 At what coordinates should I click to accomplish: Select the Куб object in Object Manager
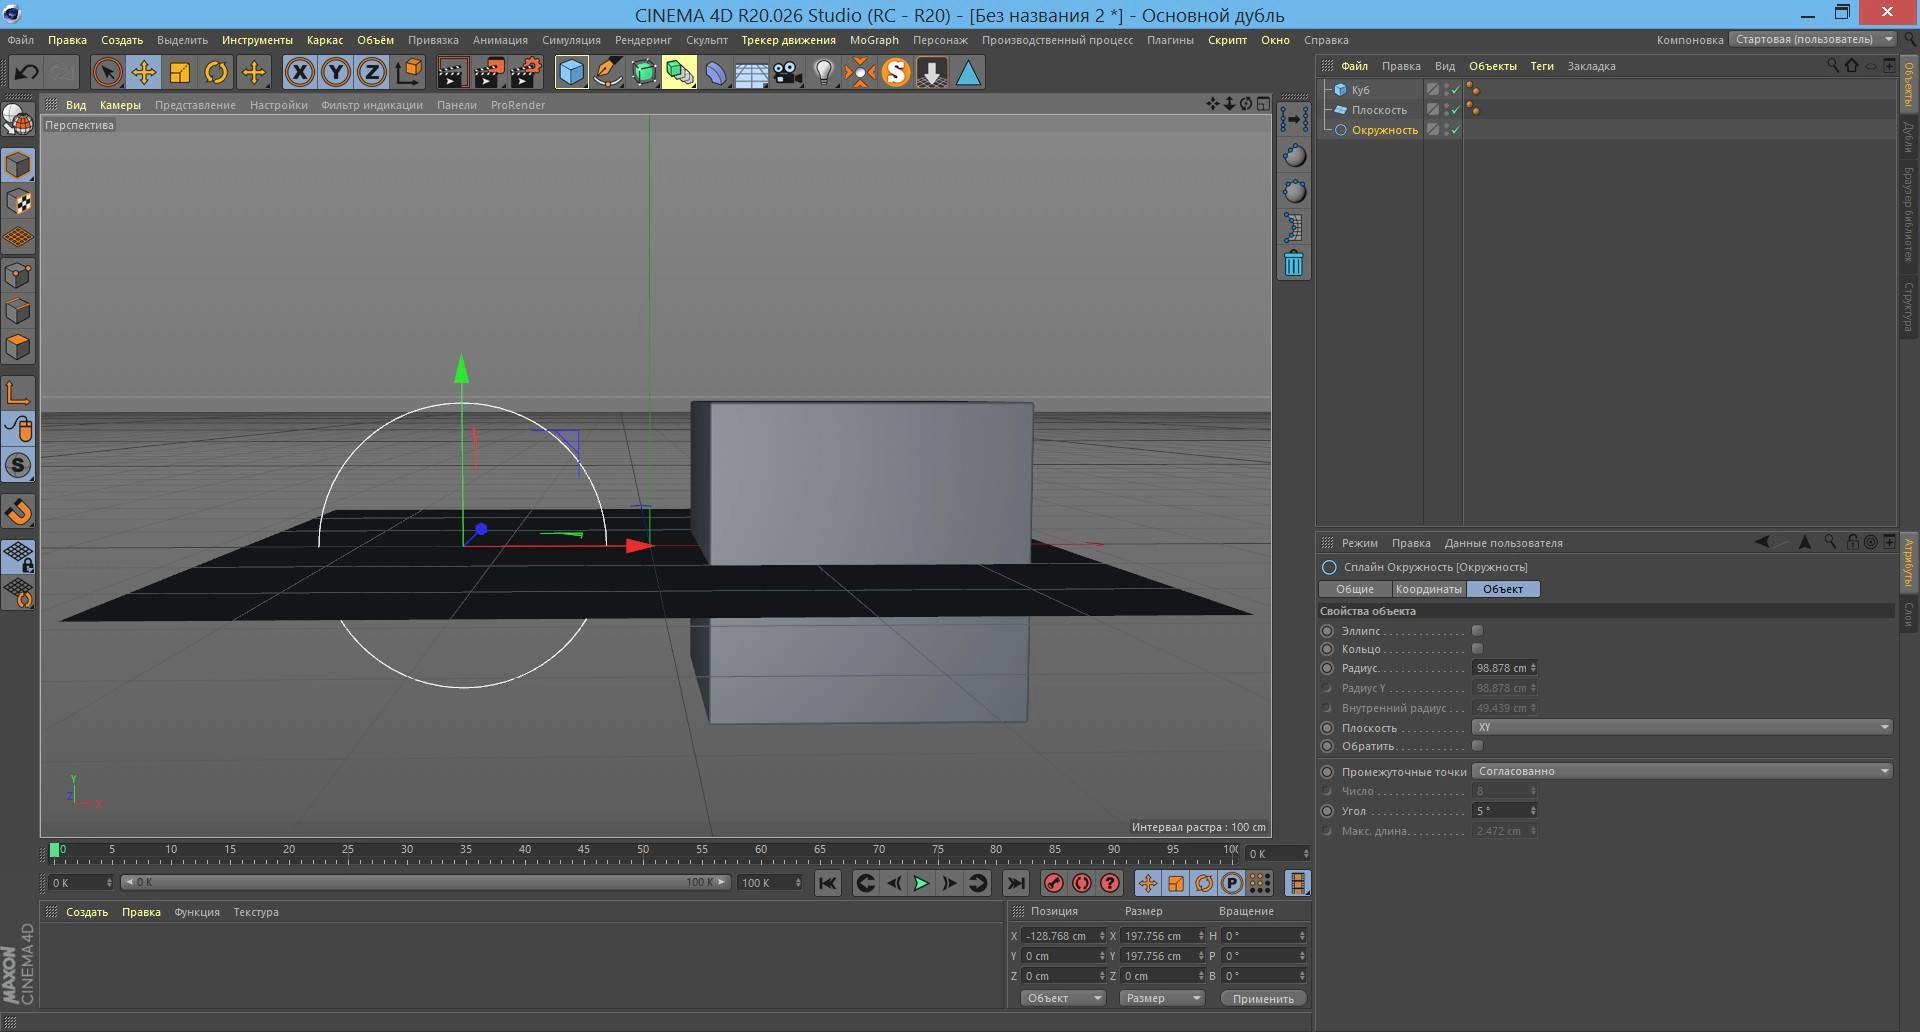click(x=1360, y=90)
